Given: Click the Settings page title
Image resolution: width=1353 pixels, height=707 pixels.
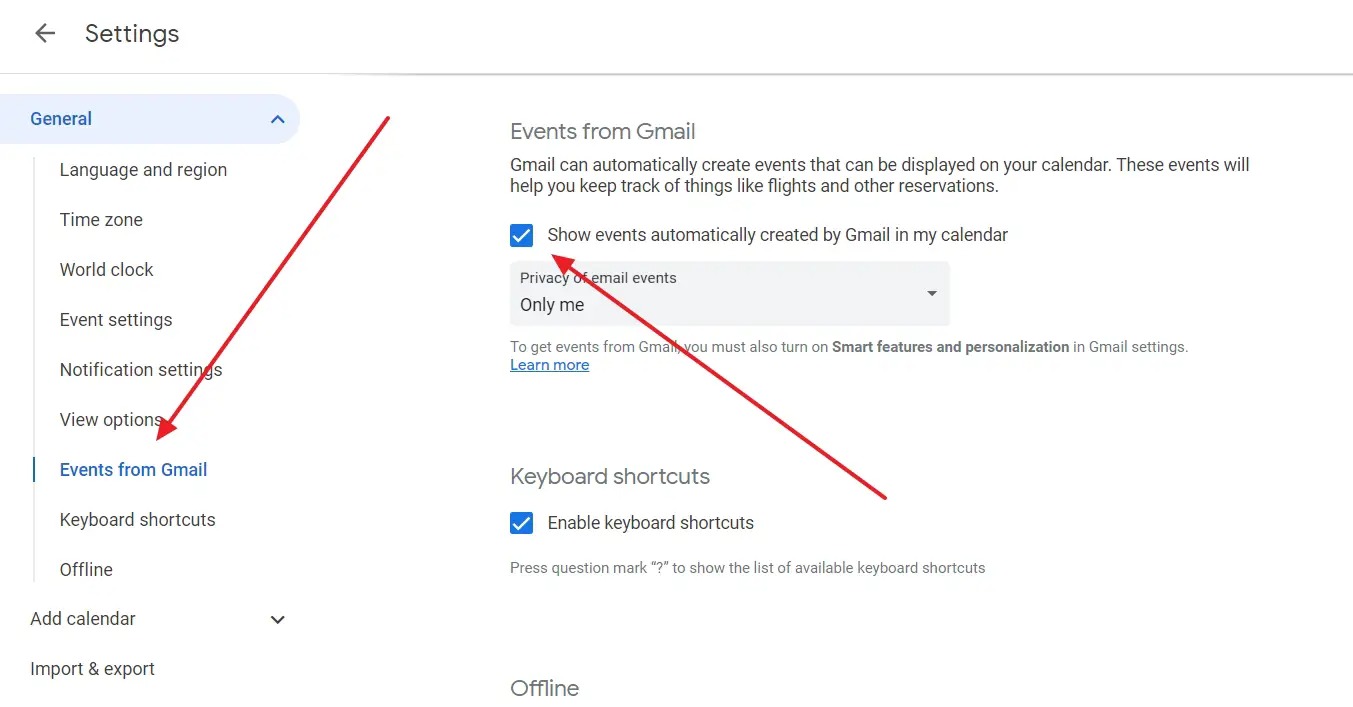Looking at the screenshot, I should (132, 33).
